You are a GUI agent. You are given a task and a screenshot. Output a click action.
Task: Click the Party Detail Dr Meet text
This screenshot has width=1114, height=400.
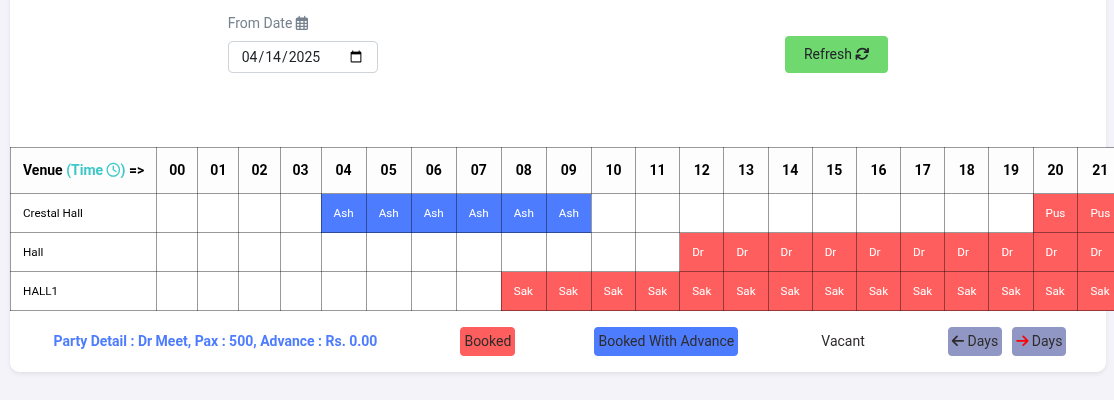(x=215, y=341)
